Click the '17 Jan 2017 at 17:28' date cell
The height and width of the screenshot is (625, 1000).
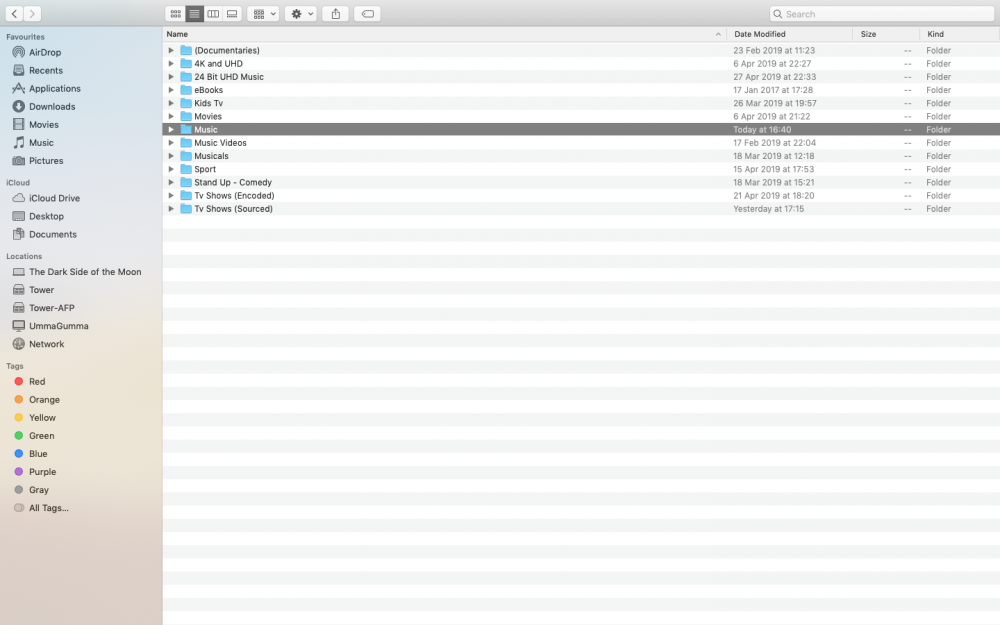(773, 90)
